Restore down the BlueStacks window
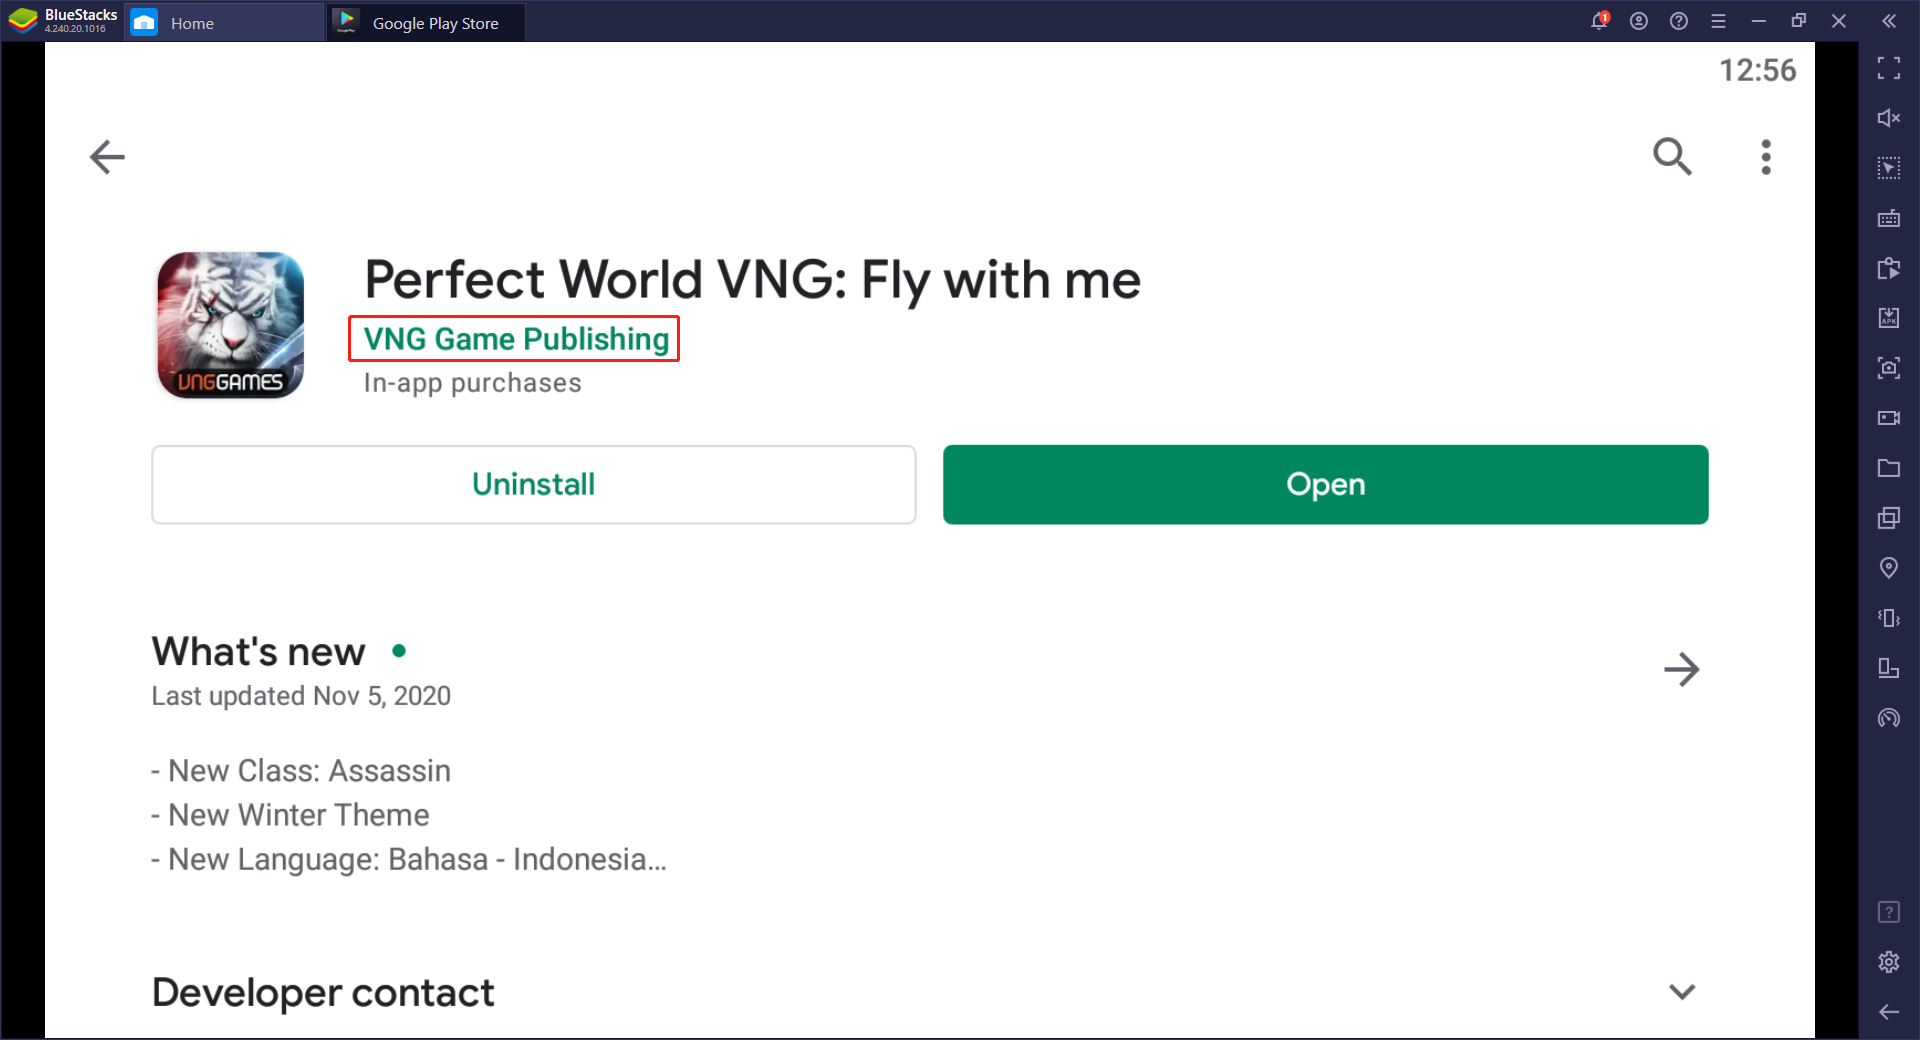Image resolution: width=1920 pixels, height=1040 pixels. tap(1799, 21)
